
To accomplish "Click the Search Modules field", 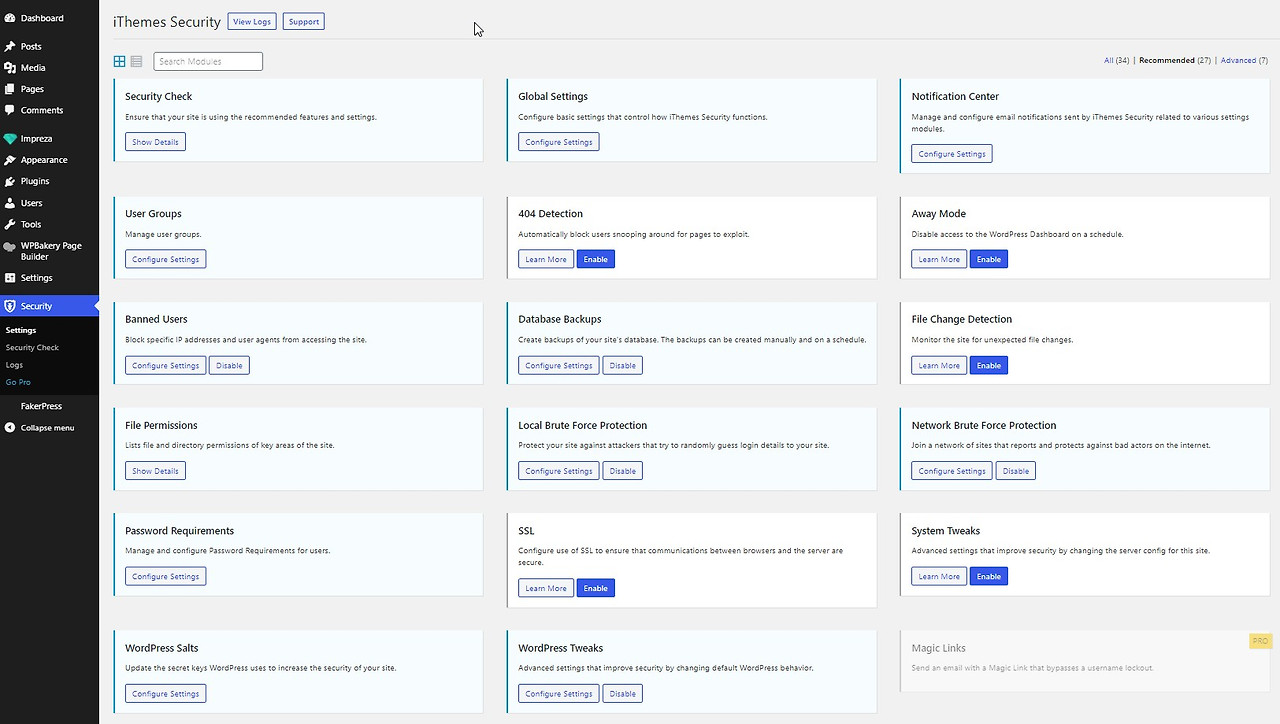I will click(x=208, y=61).
